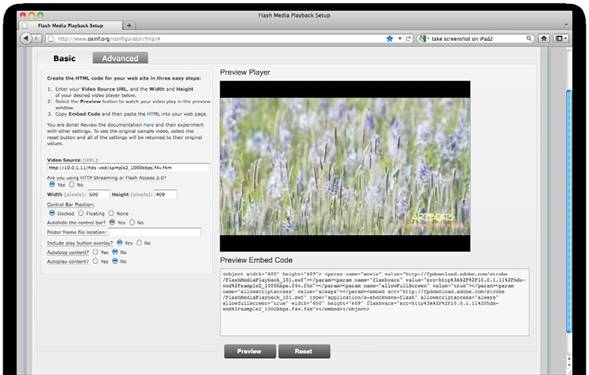Switch to the Basic tab

tap(64, 58)
